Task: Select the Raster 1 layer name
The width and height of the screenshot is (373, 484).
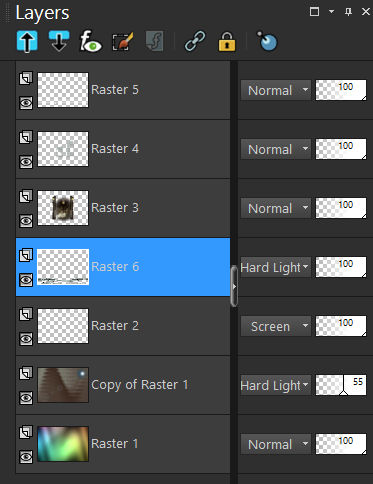Action: 114,444
